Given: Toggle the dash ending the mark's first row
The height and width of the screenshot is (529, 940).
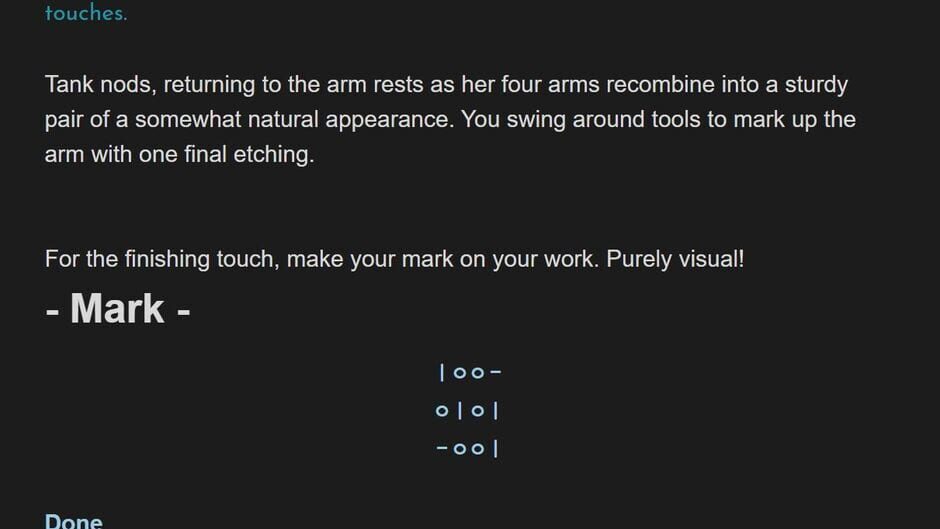Looking at the screenshot, I should [496, 373].
